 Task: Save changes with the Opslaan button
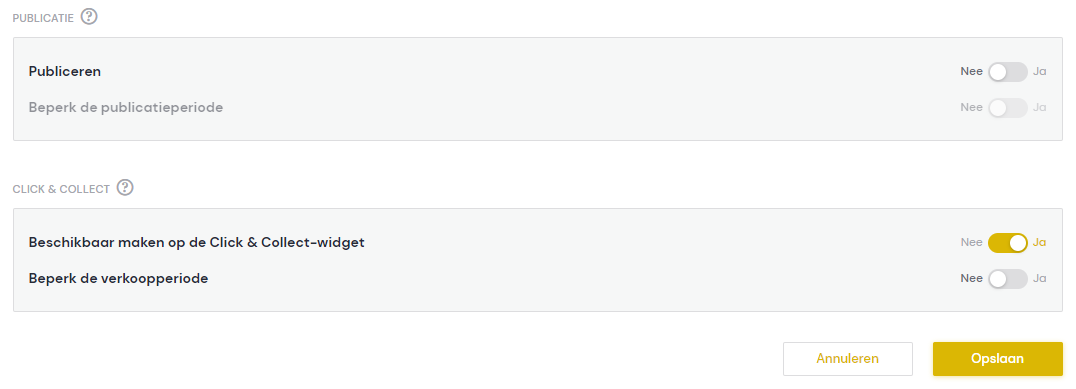pos(998,359)
